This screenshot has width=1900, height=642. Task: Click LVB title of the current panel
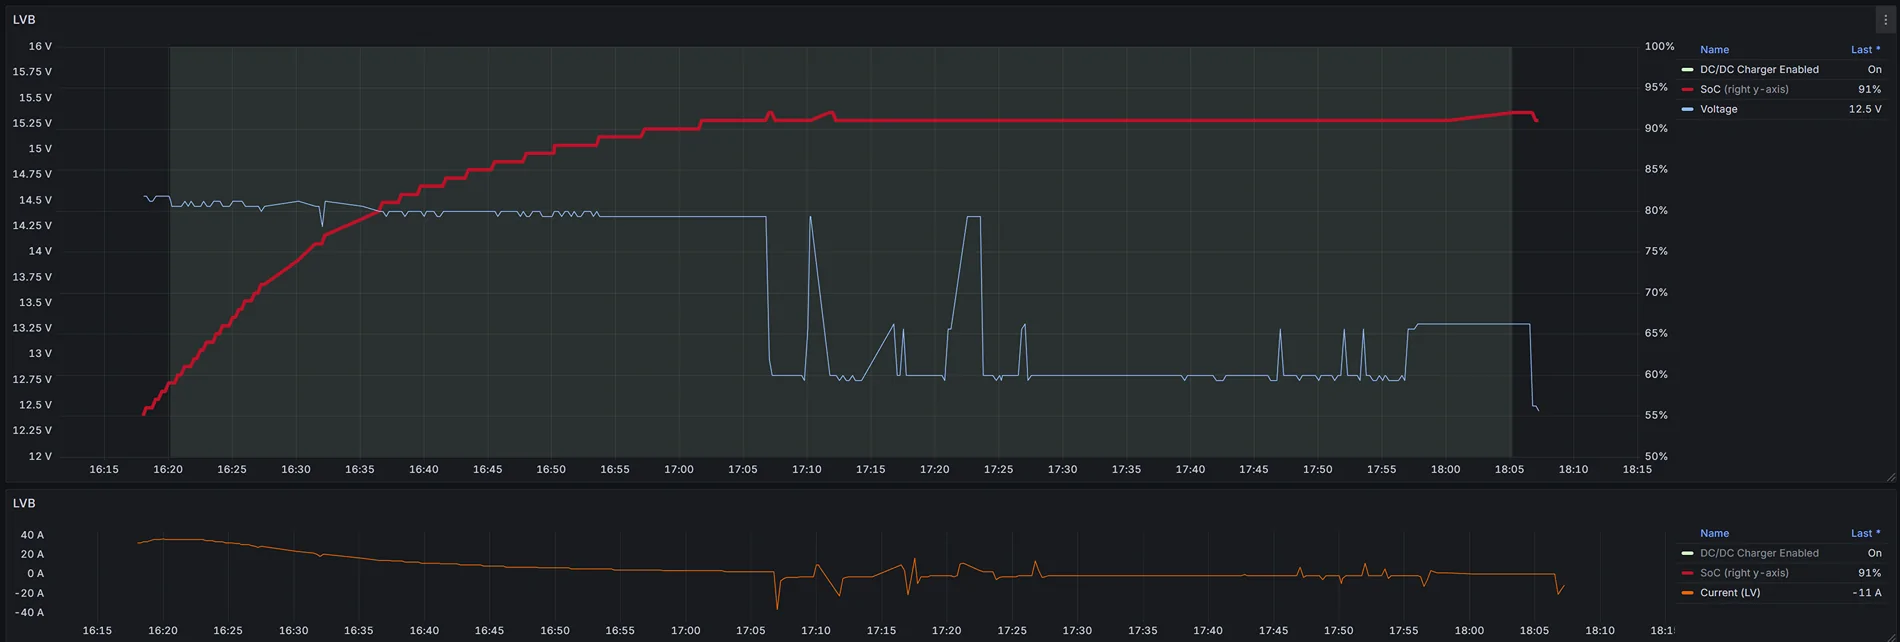(x=24, y=504)
